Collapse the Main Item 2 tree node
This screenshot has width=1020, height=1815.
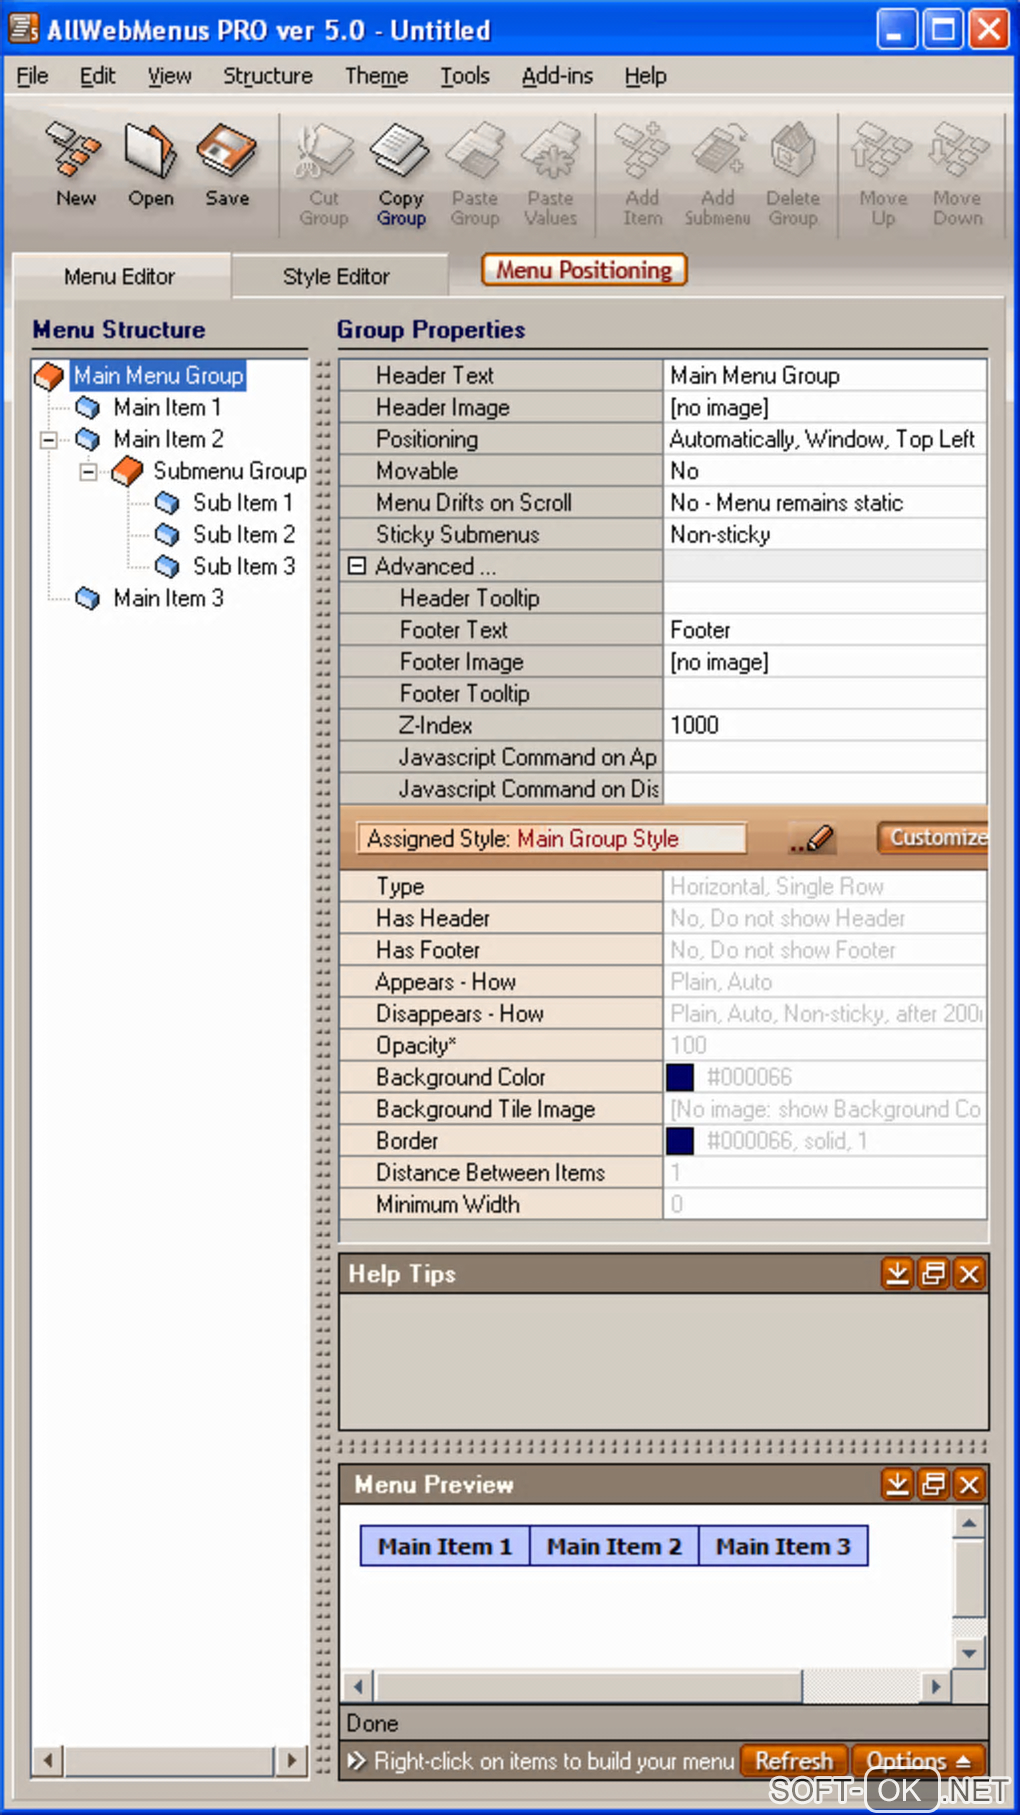(x=48, y=440)
